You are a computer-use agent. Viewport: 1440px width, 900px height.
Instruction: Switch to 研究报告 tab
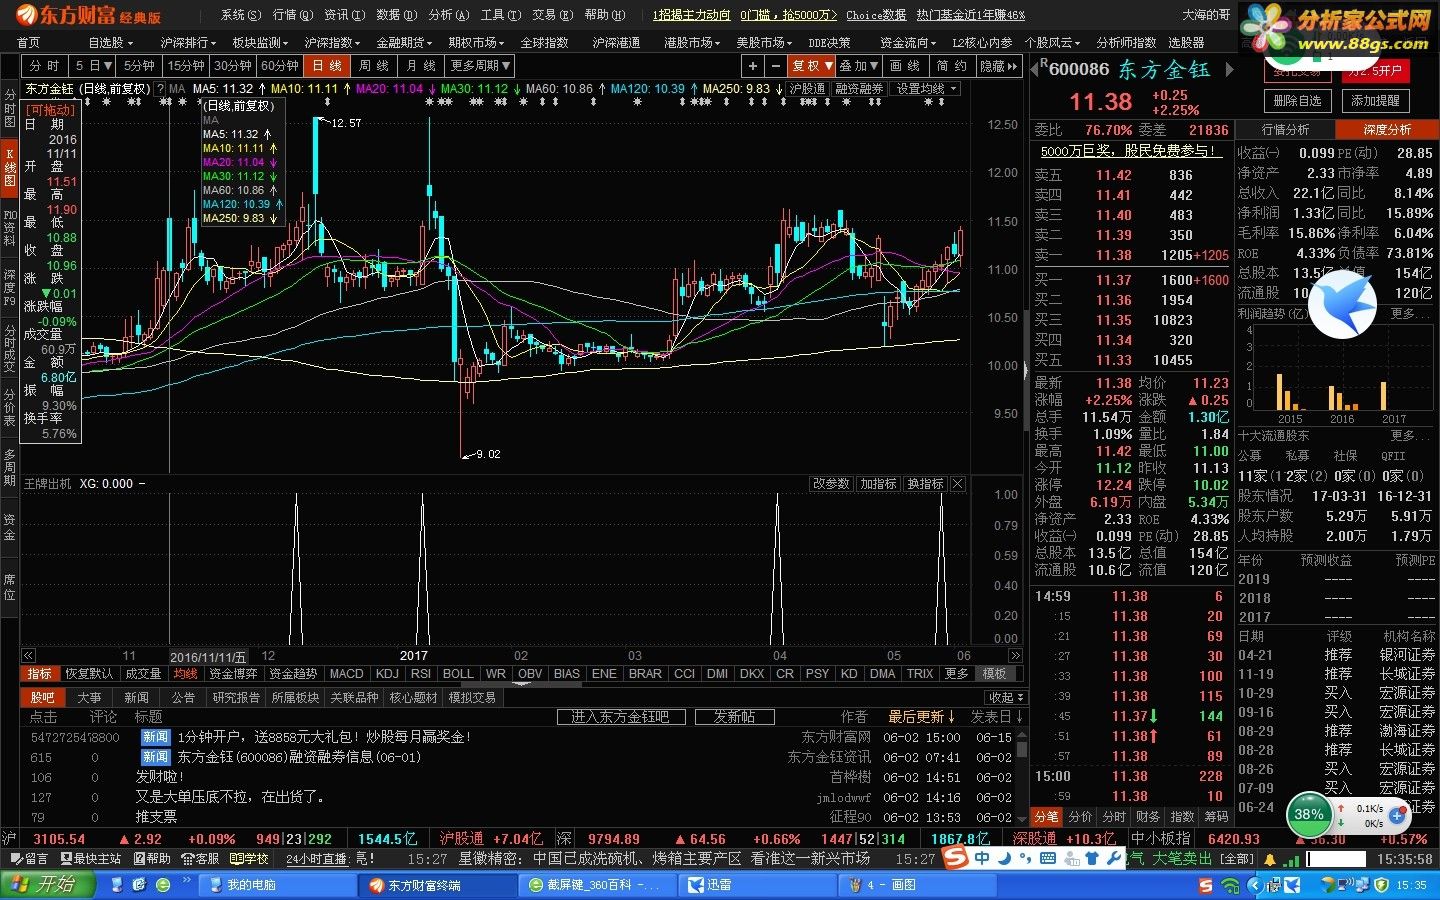pyautogui.click(x=236, y=698)
